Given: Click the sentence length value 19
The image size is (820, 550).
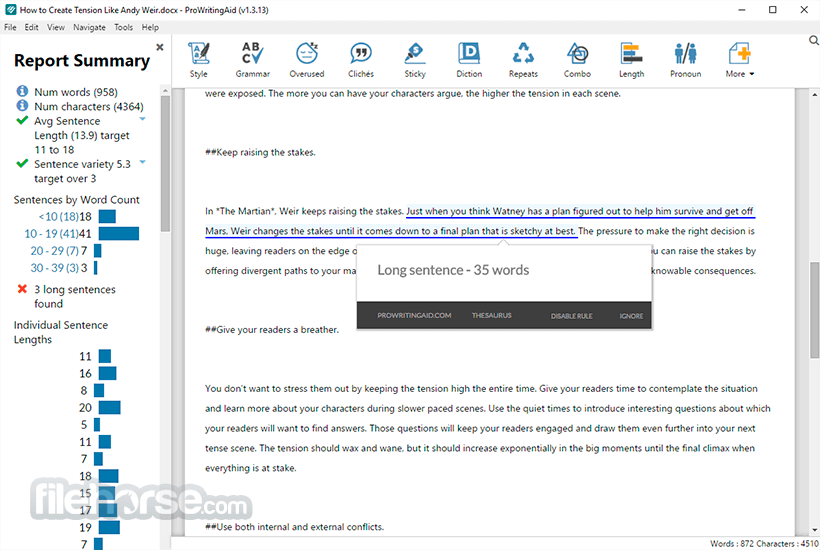Looking at the screenshot, I should pos(85,527).
